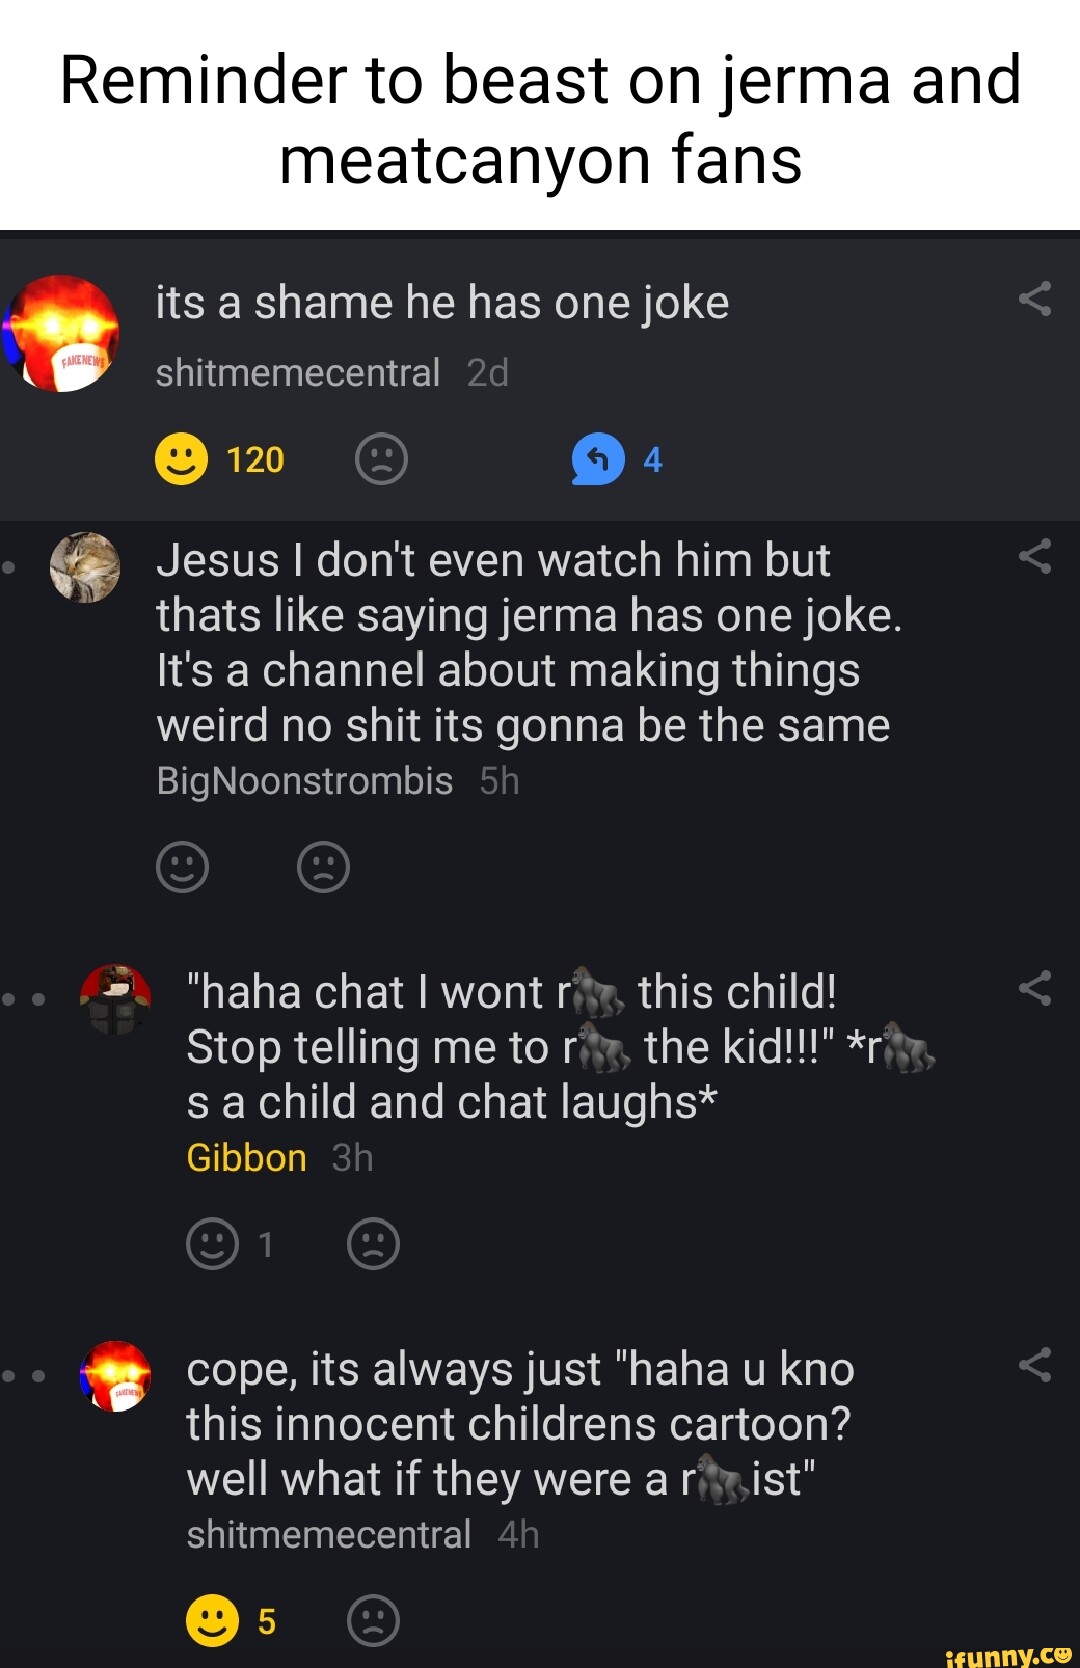Share Gibbon's comment

tap(1035, 989)
